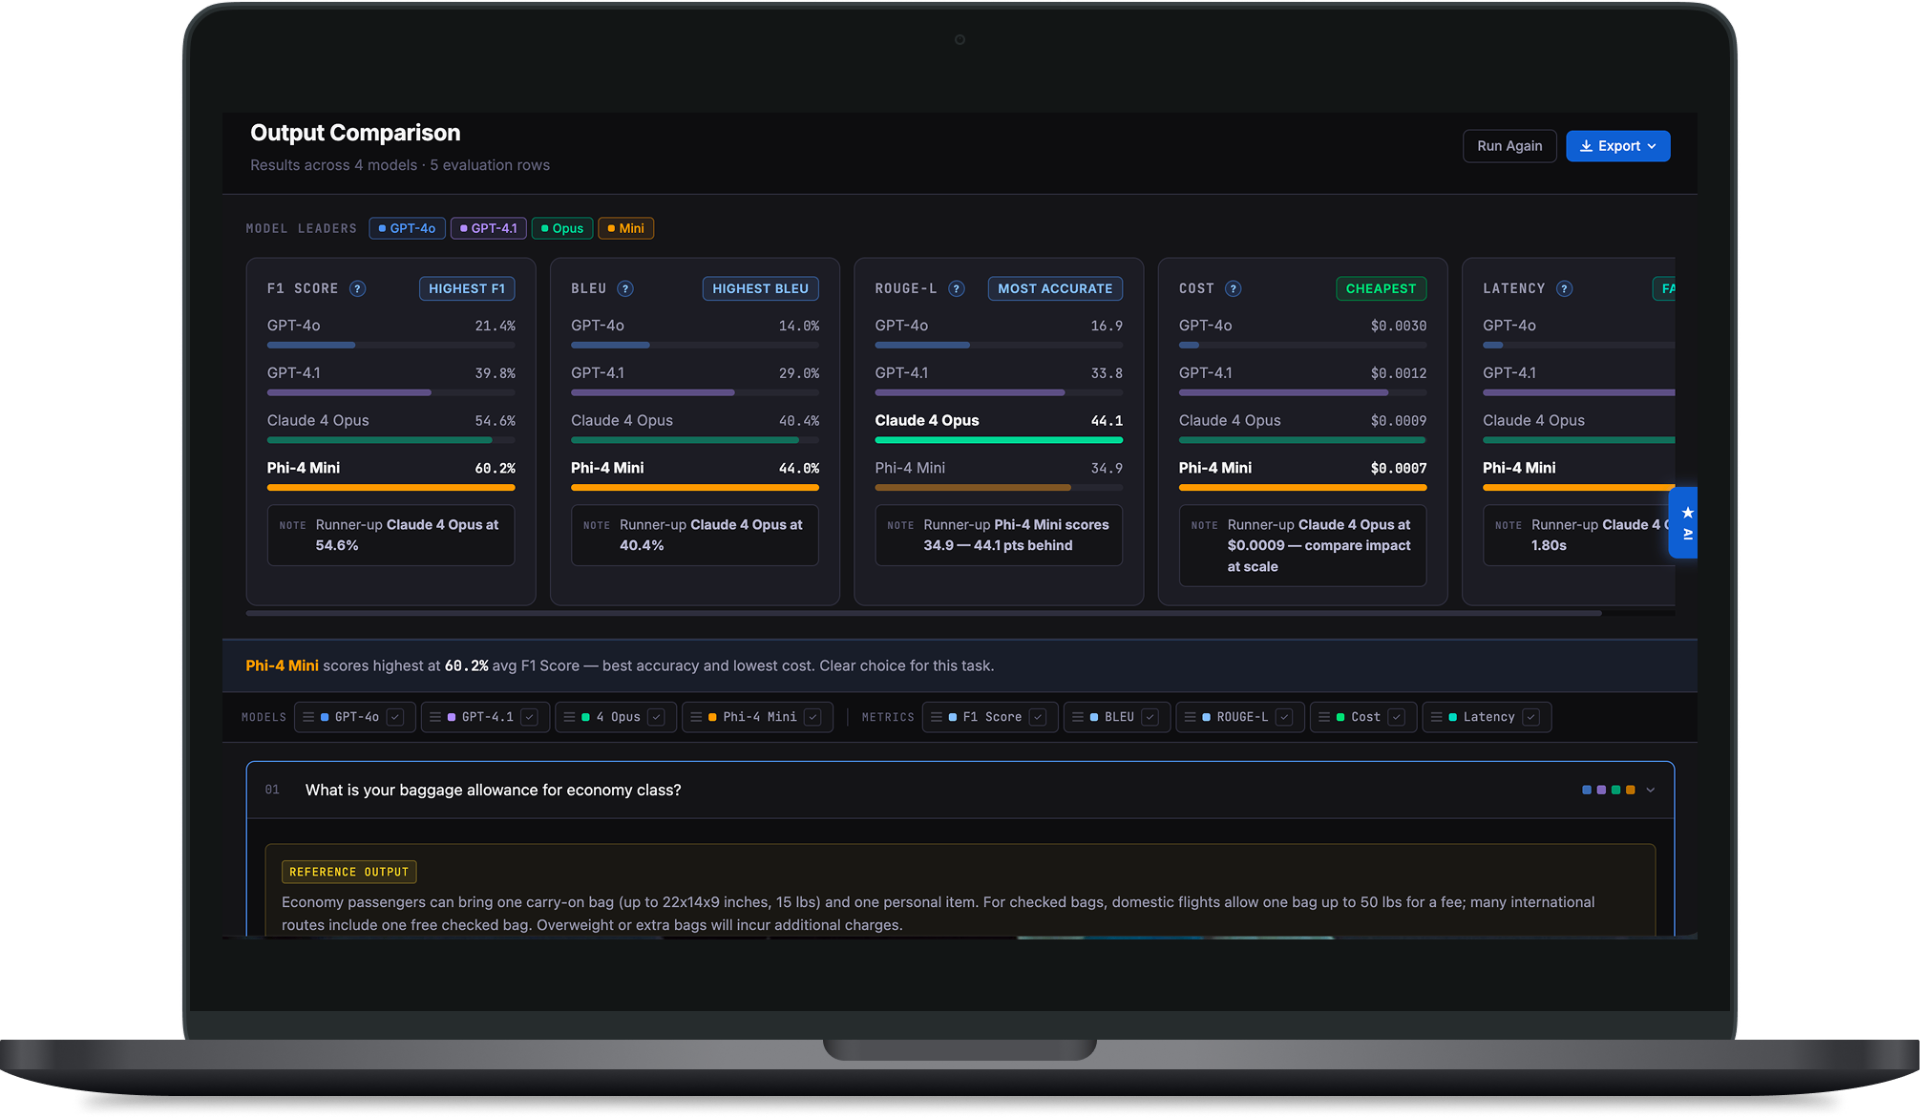Click the HIGHEST F1 badge
This screenshot has width=1920, height=1118.
click(x=467, y=289)
